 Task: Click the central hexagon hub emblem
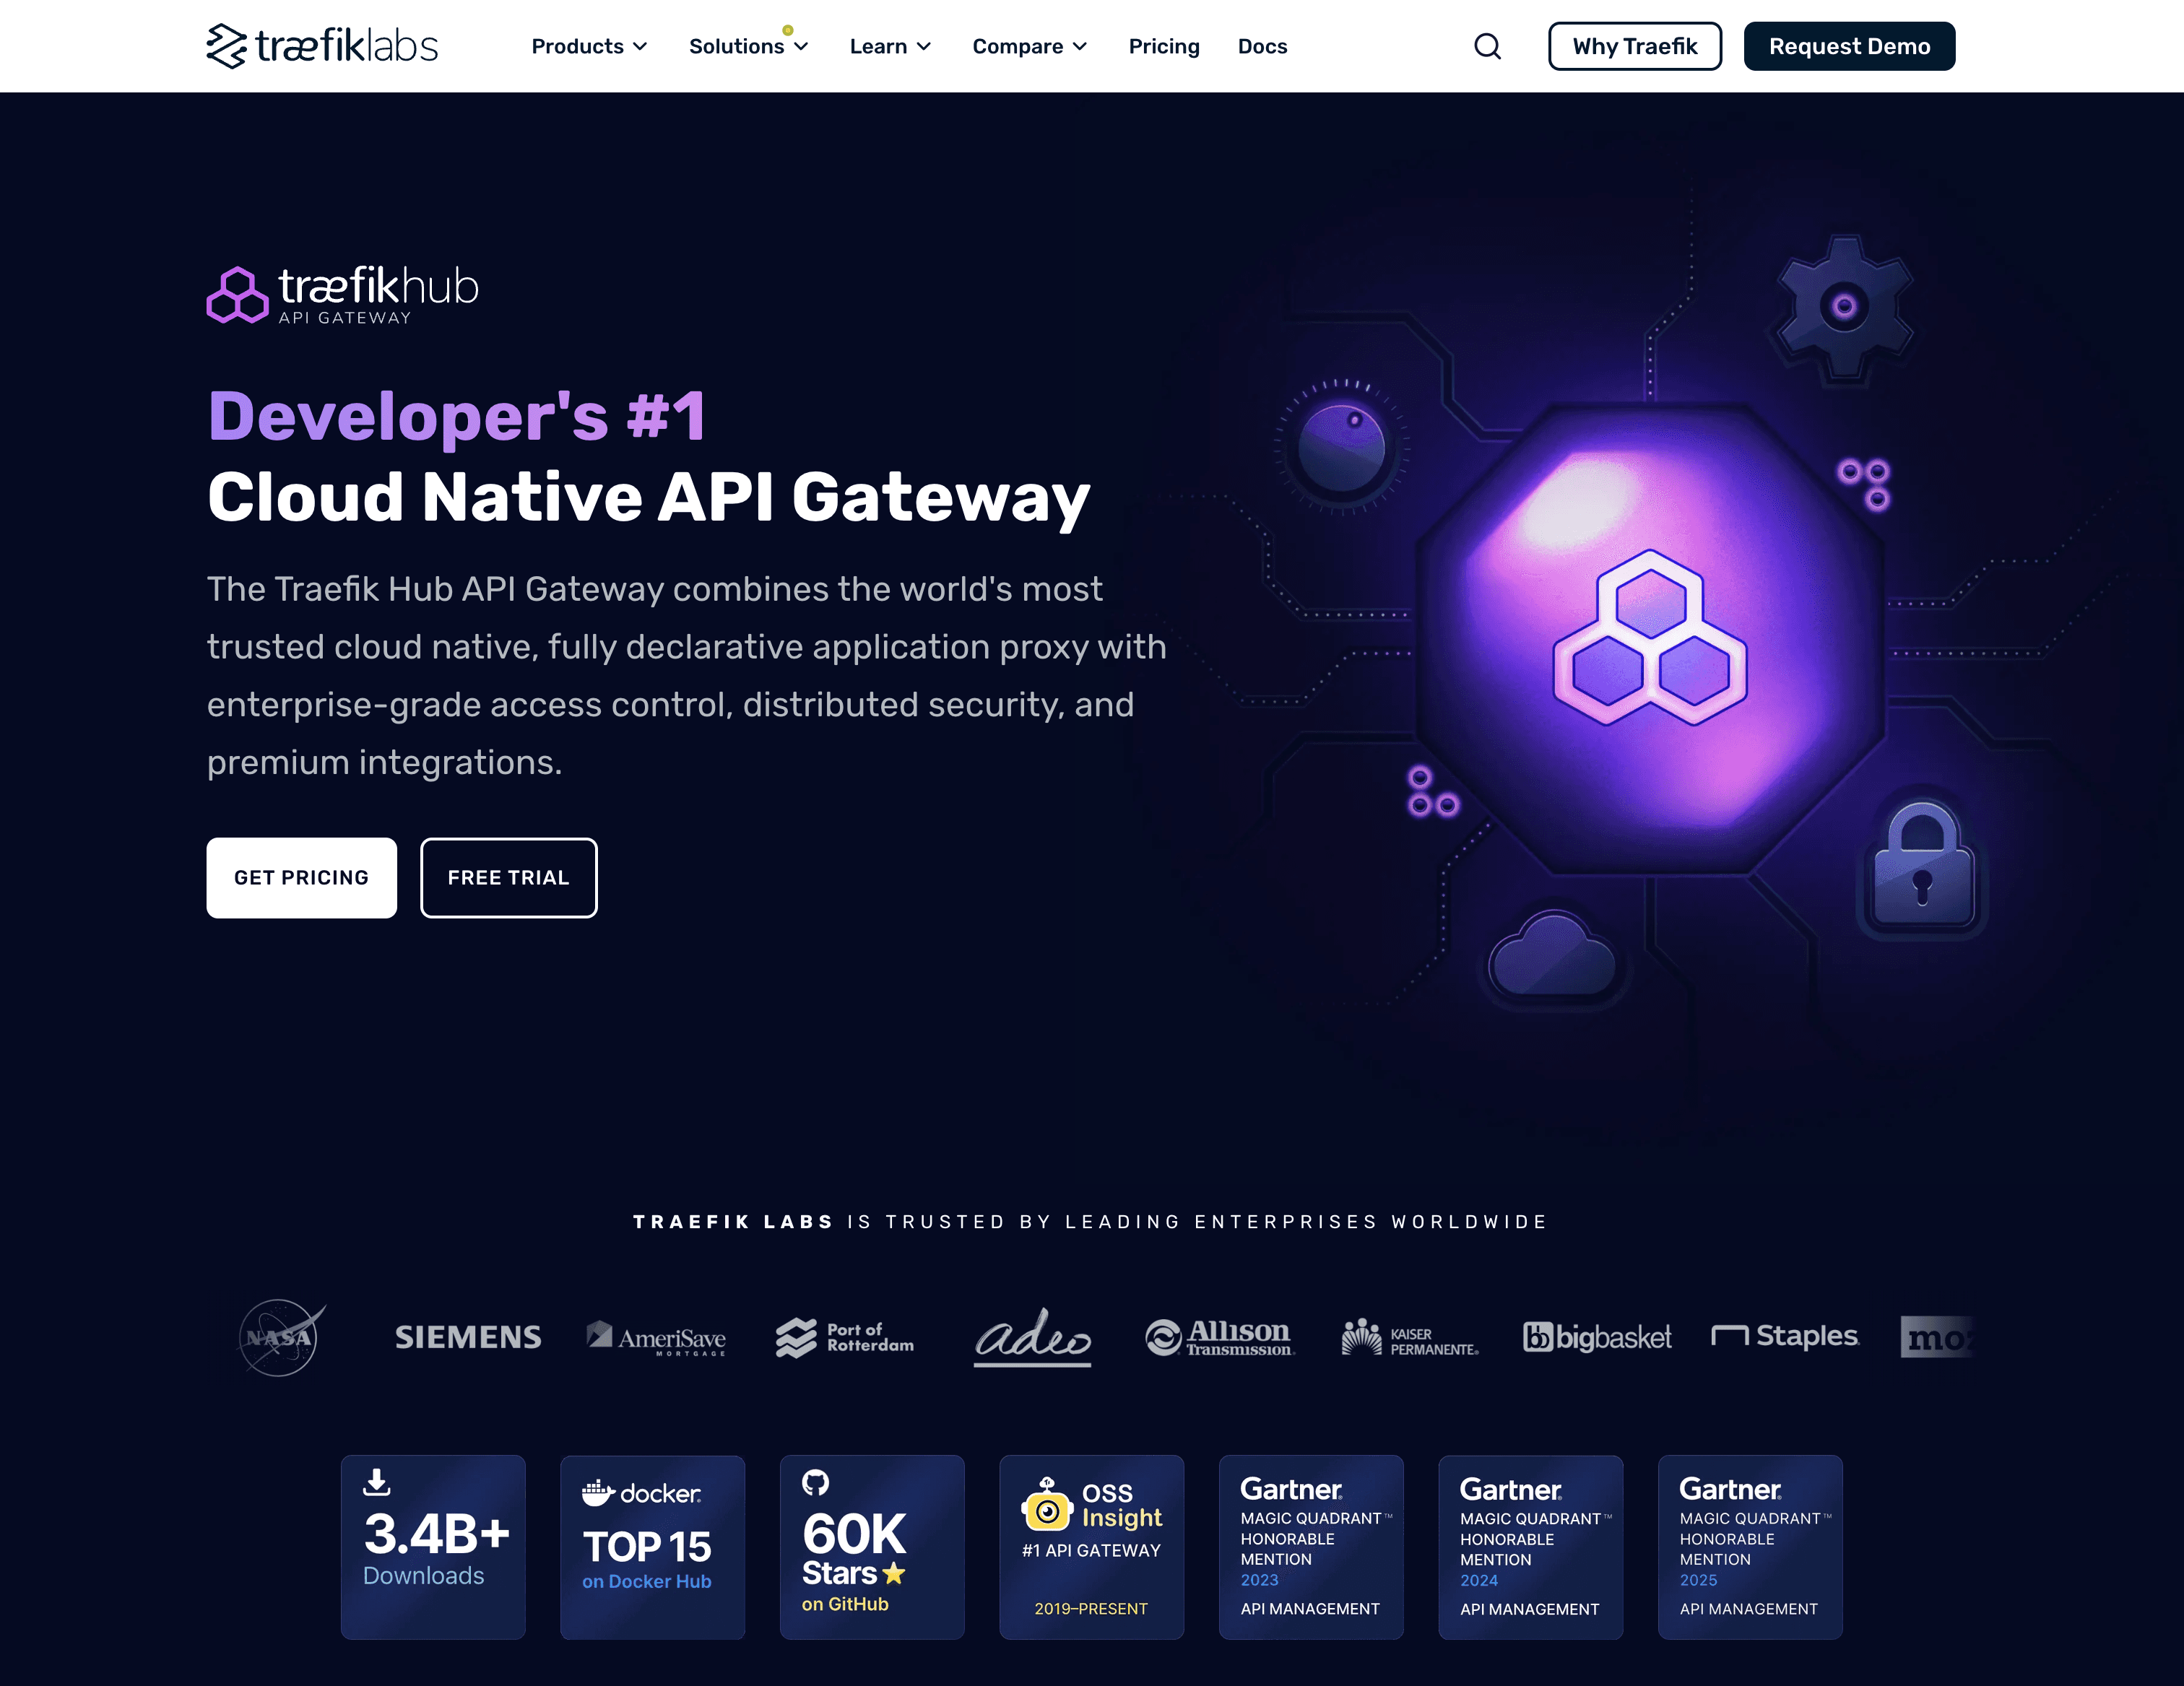click(1650, 637)
